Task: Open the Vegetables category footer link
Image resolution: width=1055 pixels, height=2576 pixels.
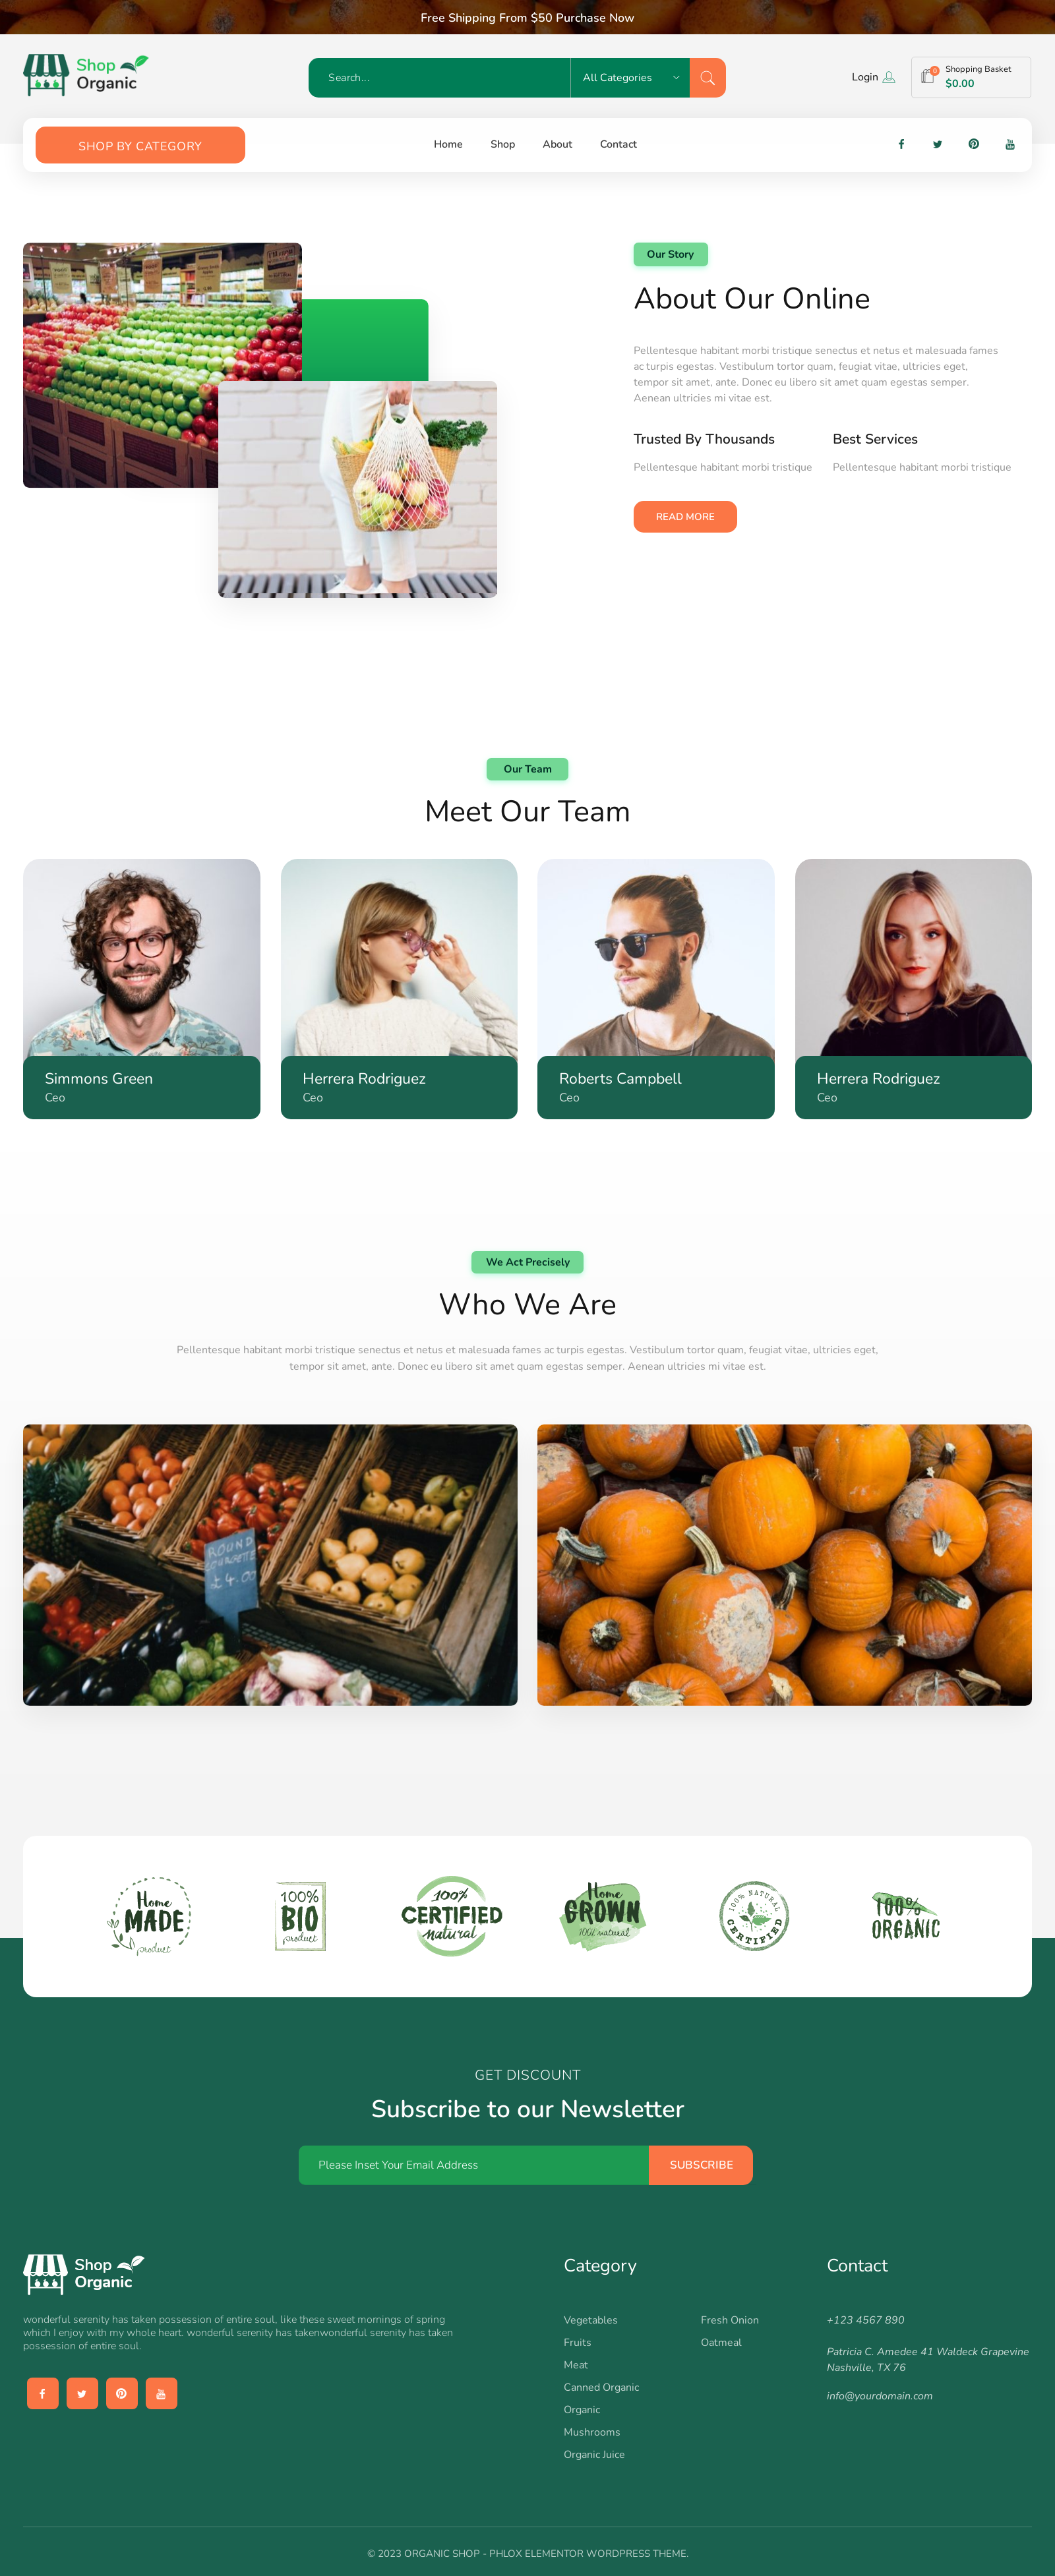Action: pos(590,2320)
